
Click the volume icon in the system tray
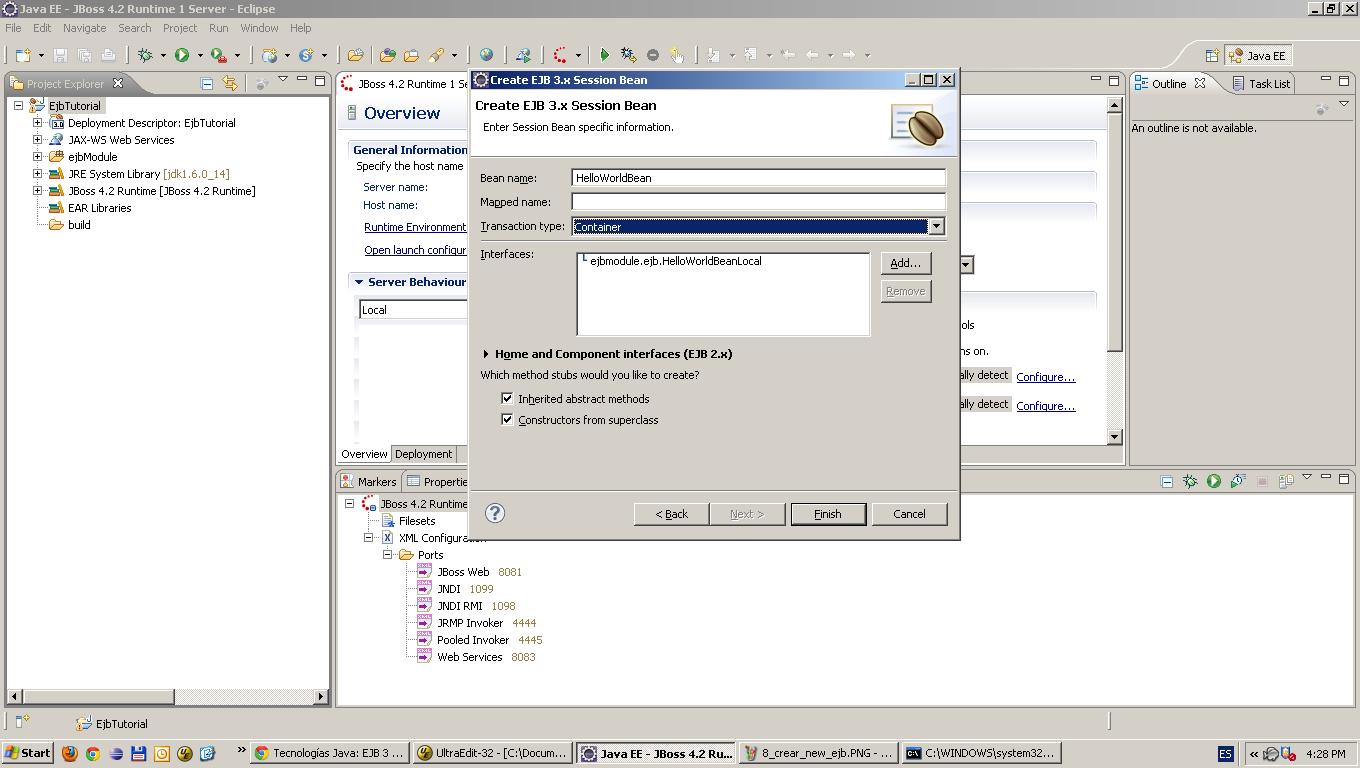coord(1272,753)
